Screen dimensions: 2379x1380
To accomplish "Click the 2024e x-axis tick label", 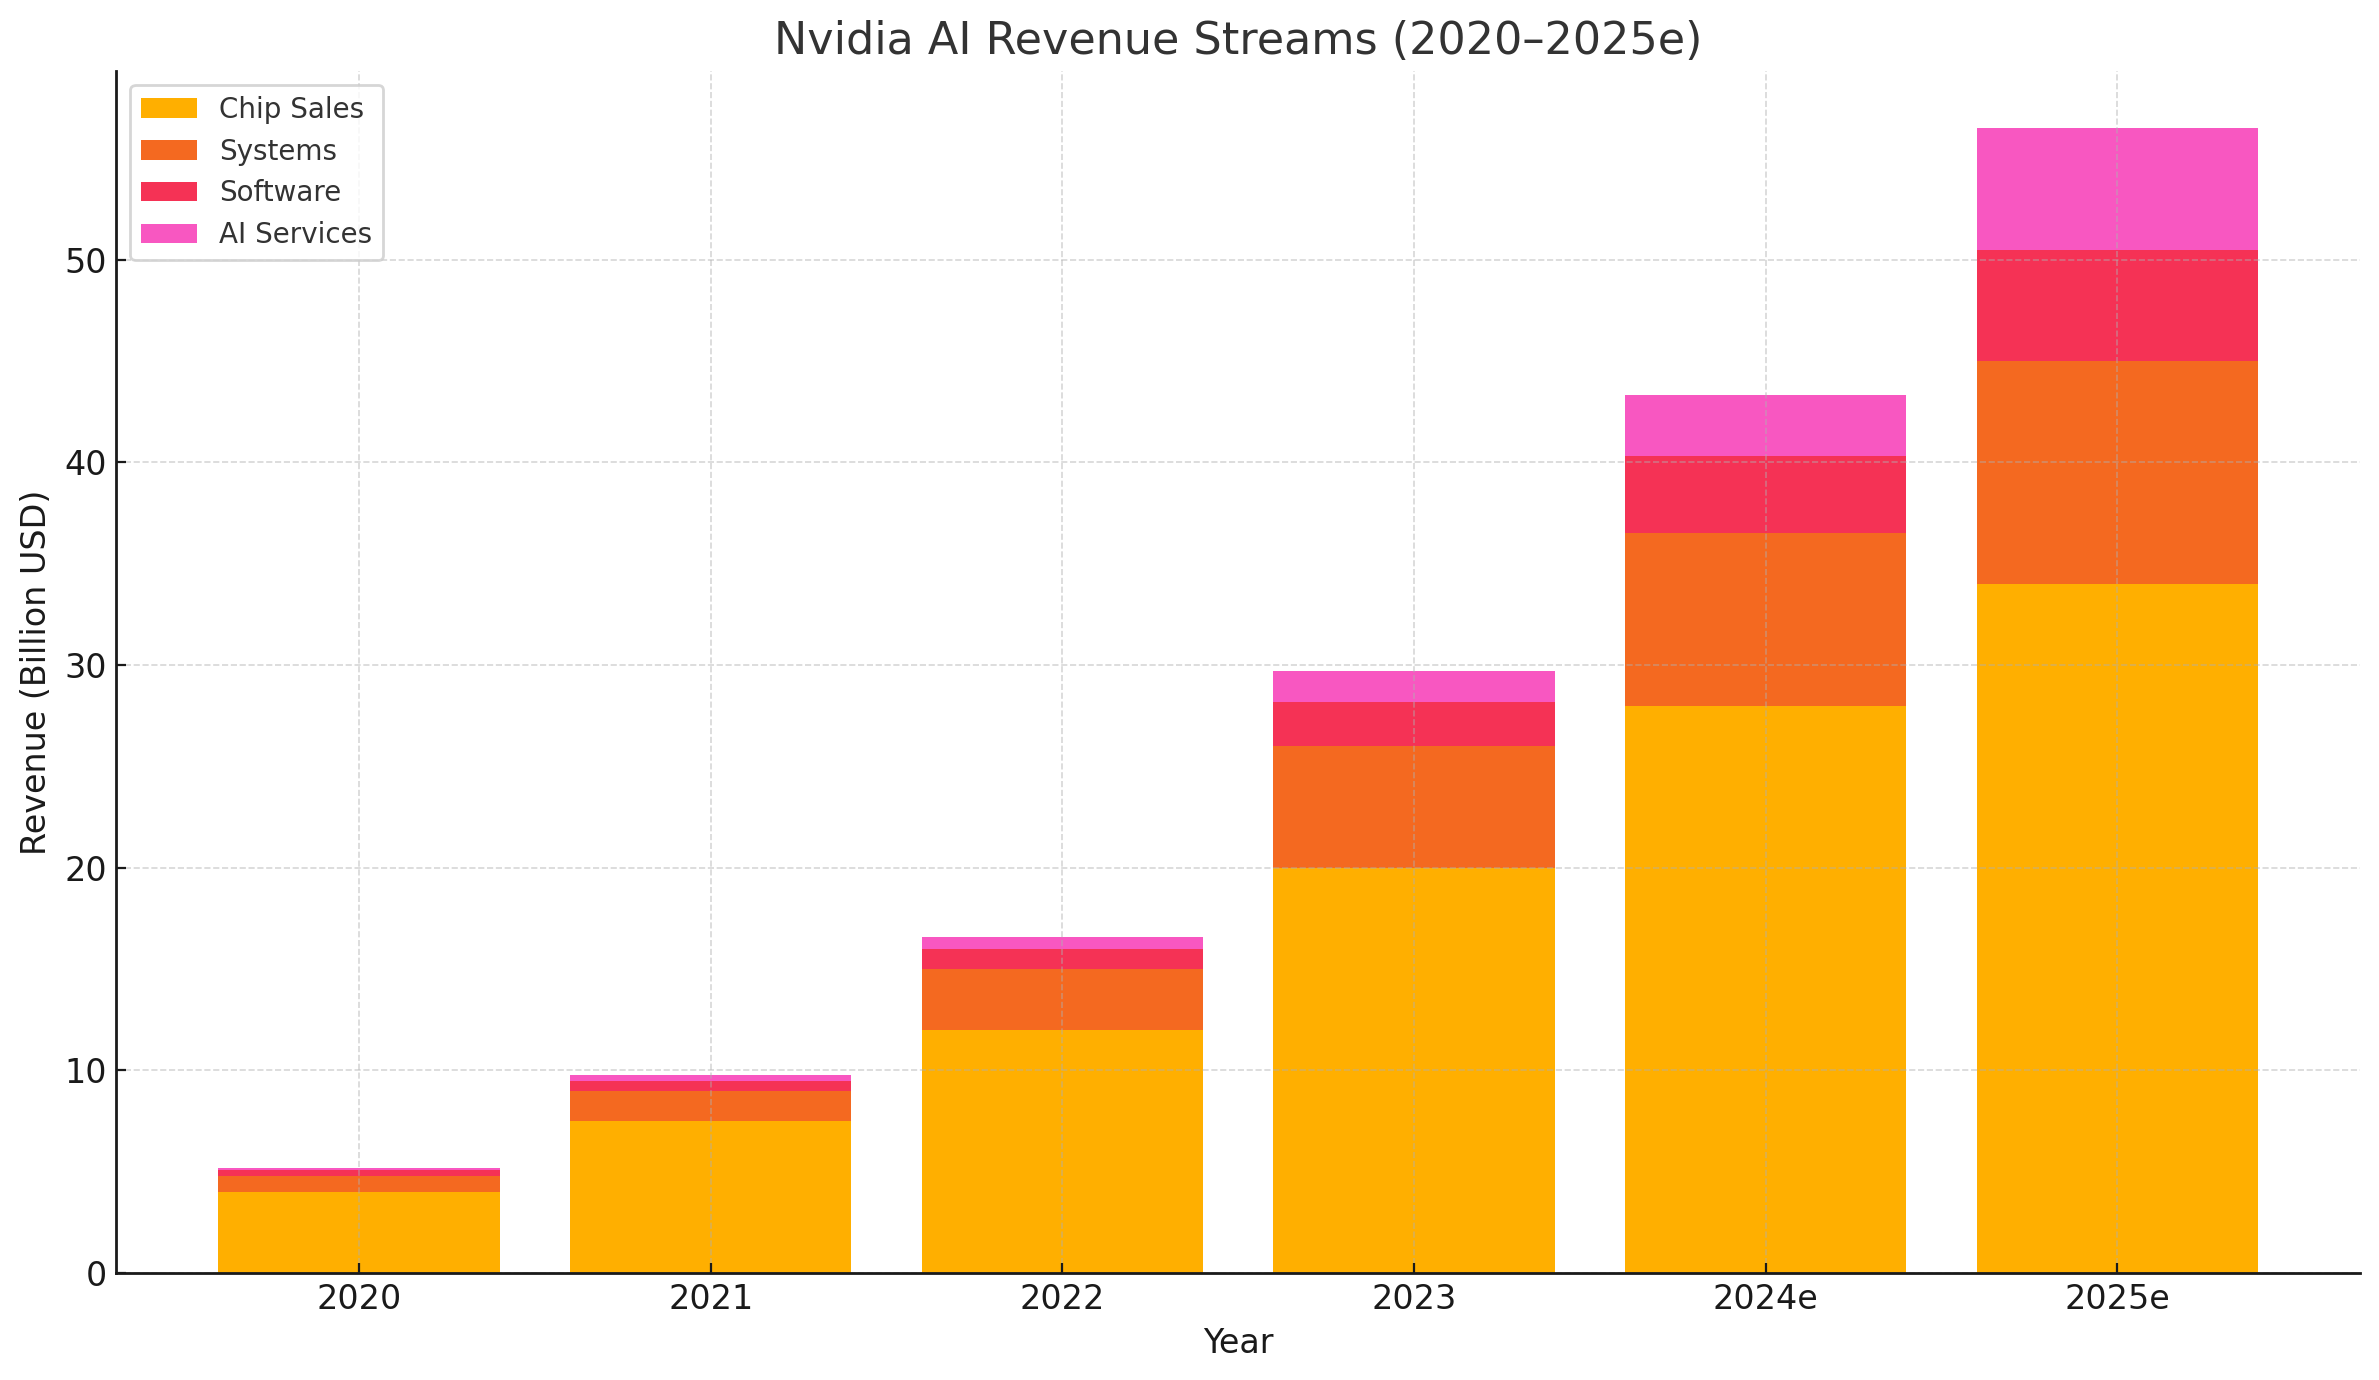I will click(1765, 1298).
